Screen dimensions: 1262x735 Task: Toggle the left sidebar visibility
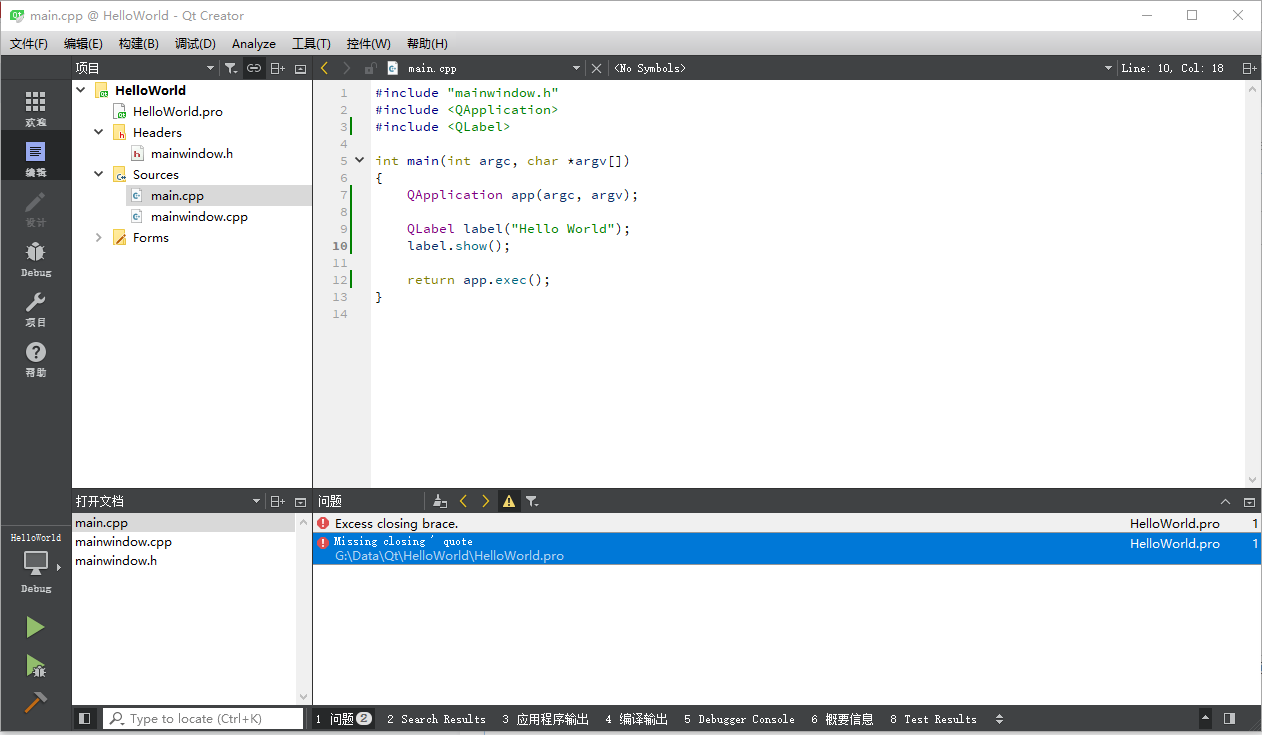(x=85, y=718)
